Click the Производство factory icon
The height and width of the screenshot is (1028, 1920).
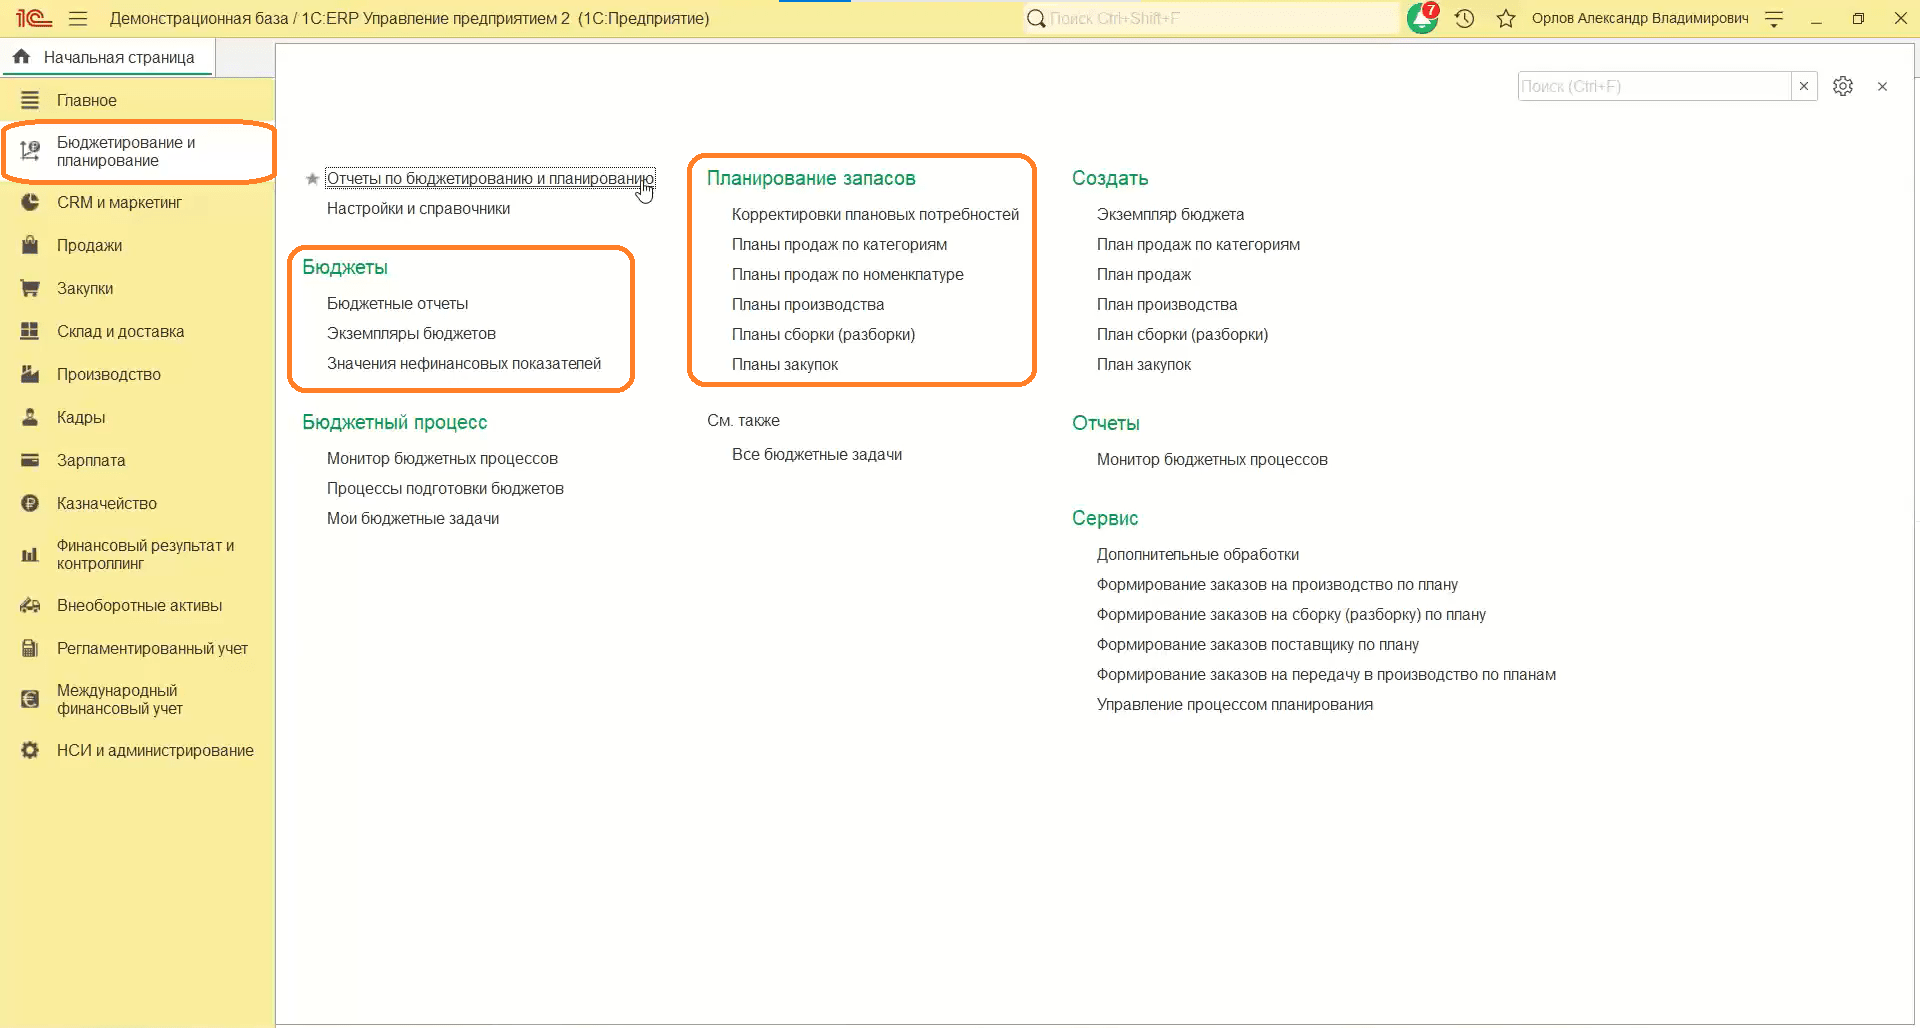30,374
